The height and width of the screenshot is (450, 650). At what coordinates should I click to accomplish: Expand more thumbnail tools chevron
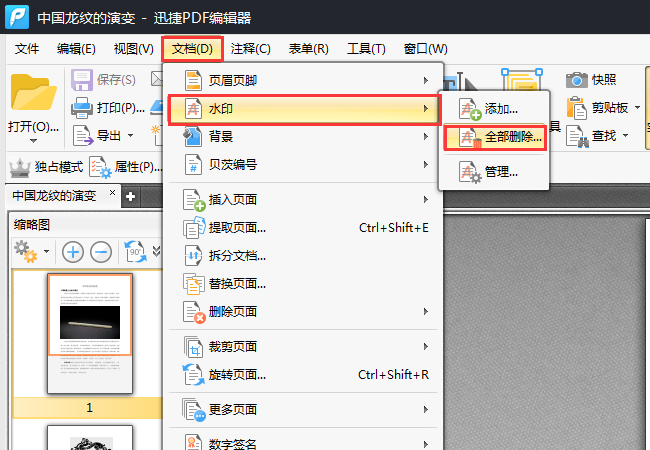[156, 251]
